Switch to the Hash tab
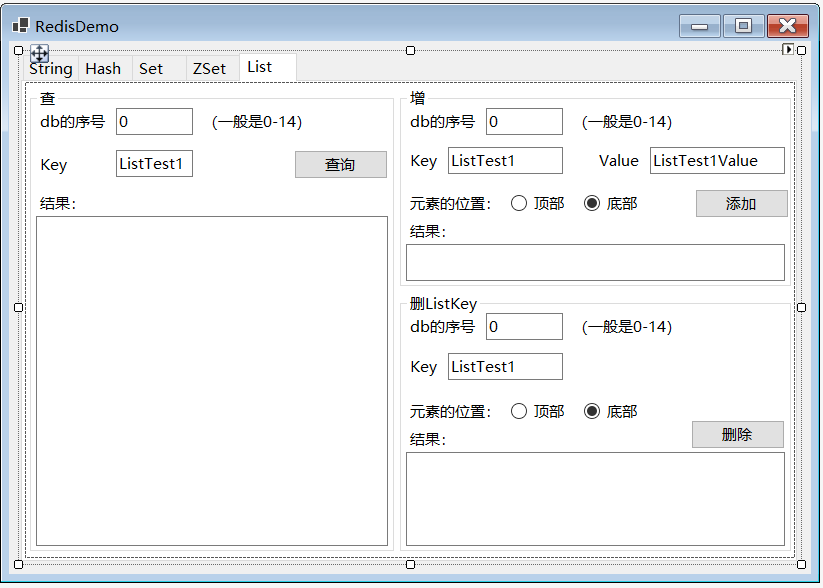 click(103, 69)
